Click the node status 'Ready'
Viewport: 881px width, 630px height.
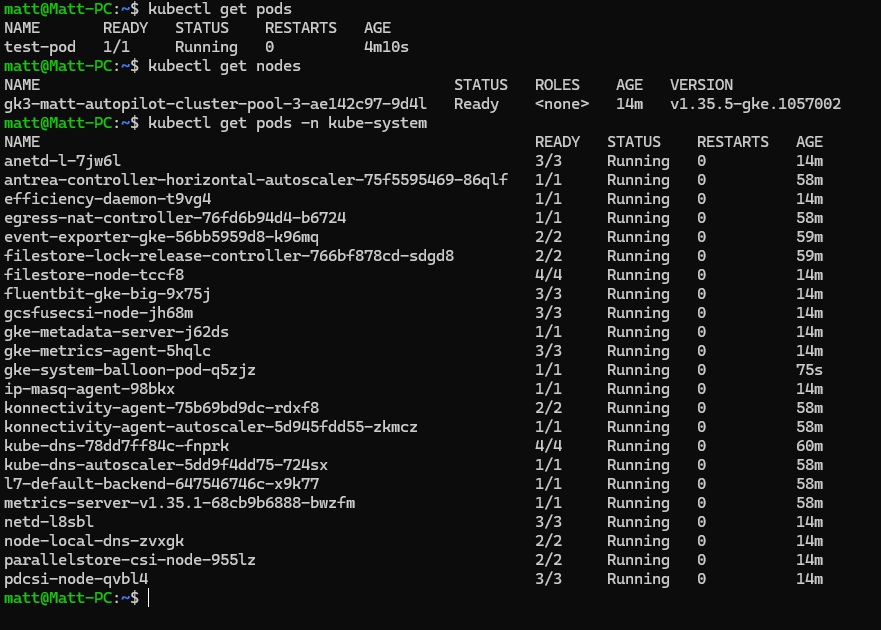pyautogui.click(x=476, y=104)
